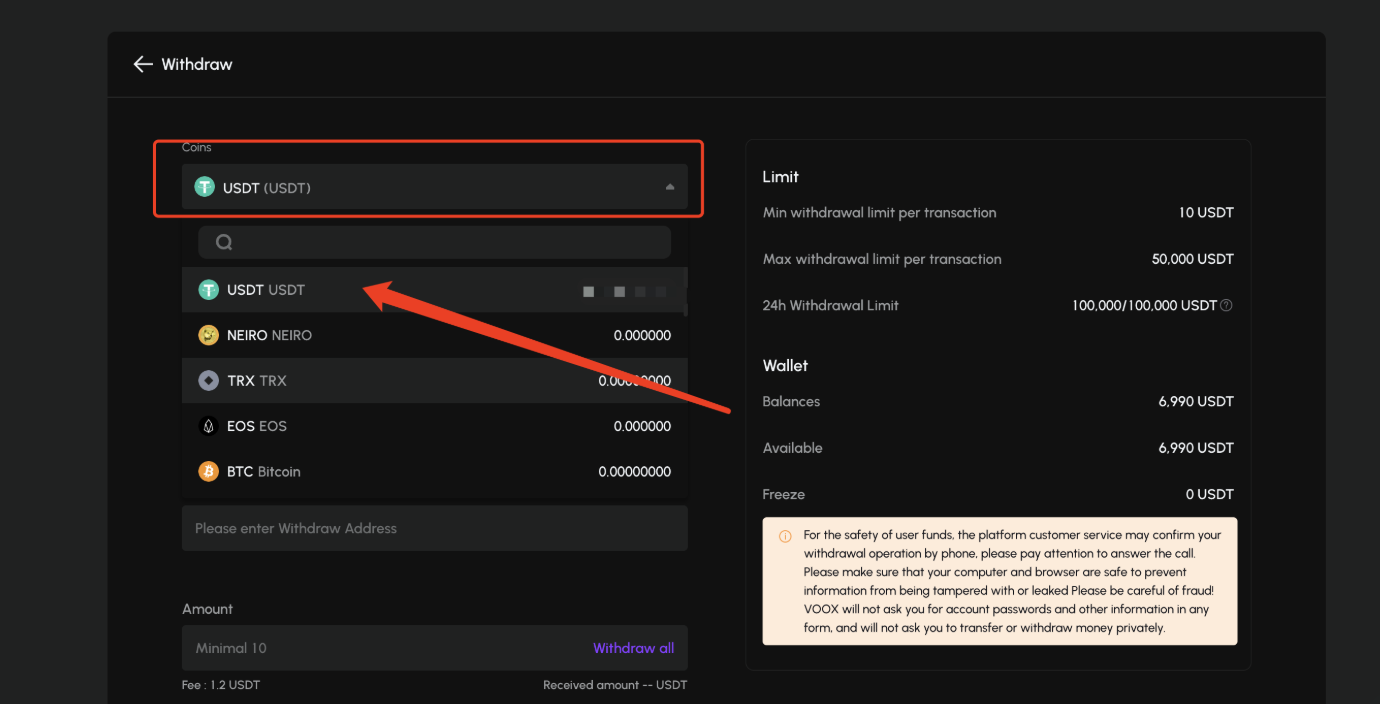Open the 24h Withdrawal Limit help icon

pyautogui.click(x=1227, y=305)
